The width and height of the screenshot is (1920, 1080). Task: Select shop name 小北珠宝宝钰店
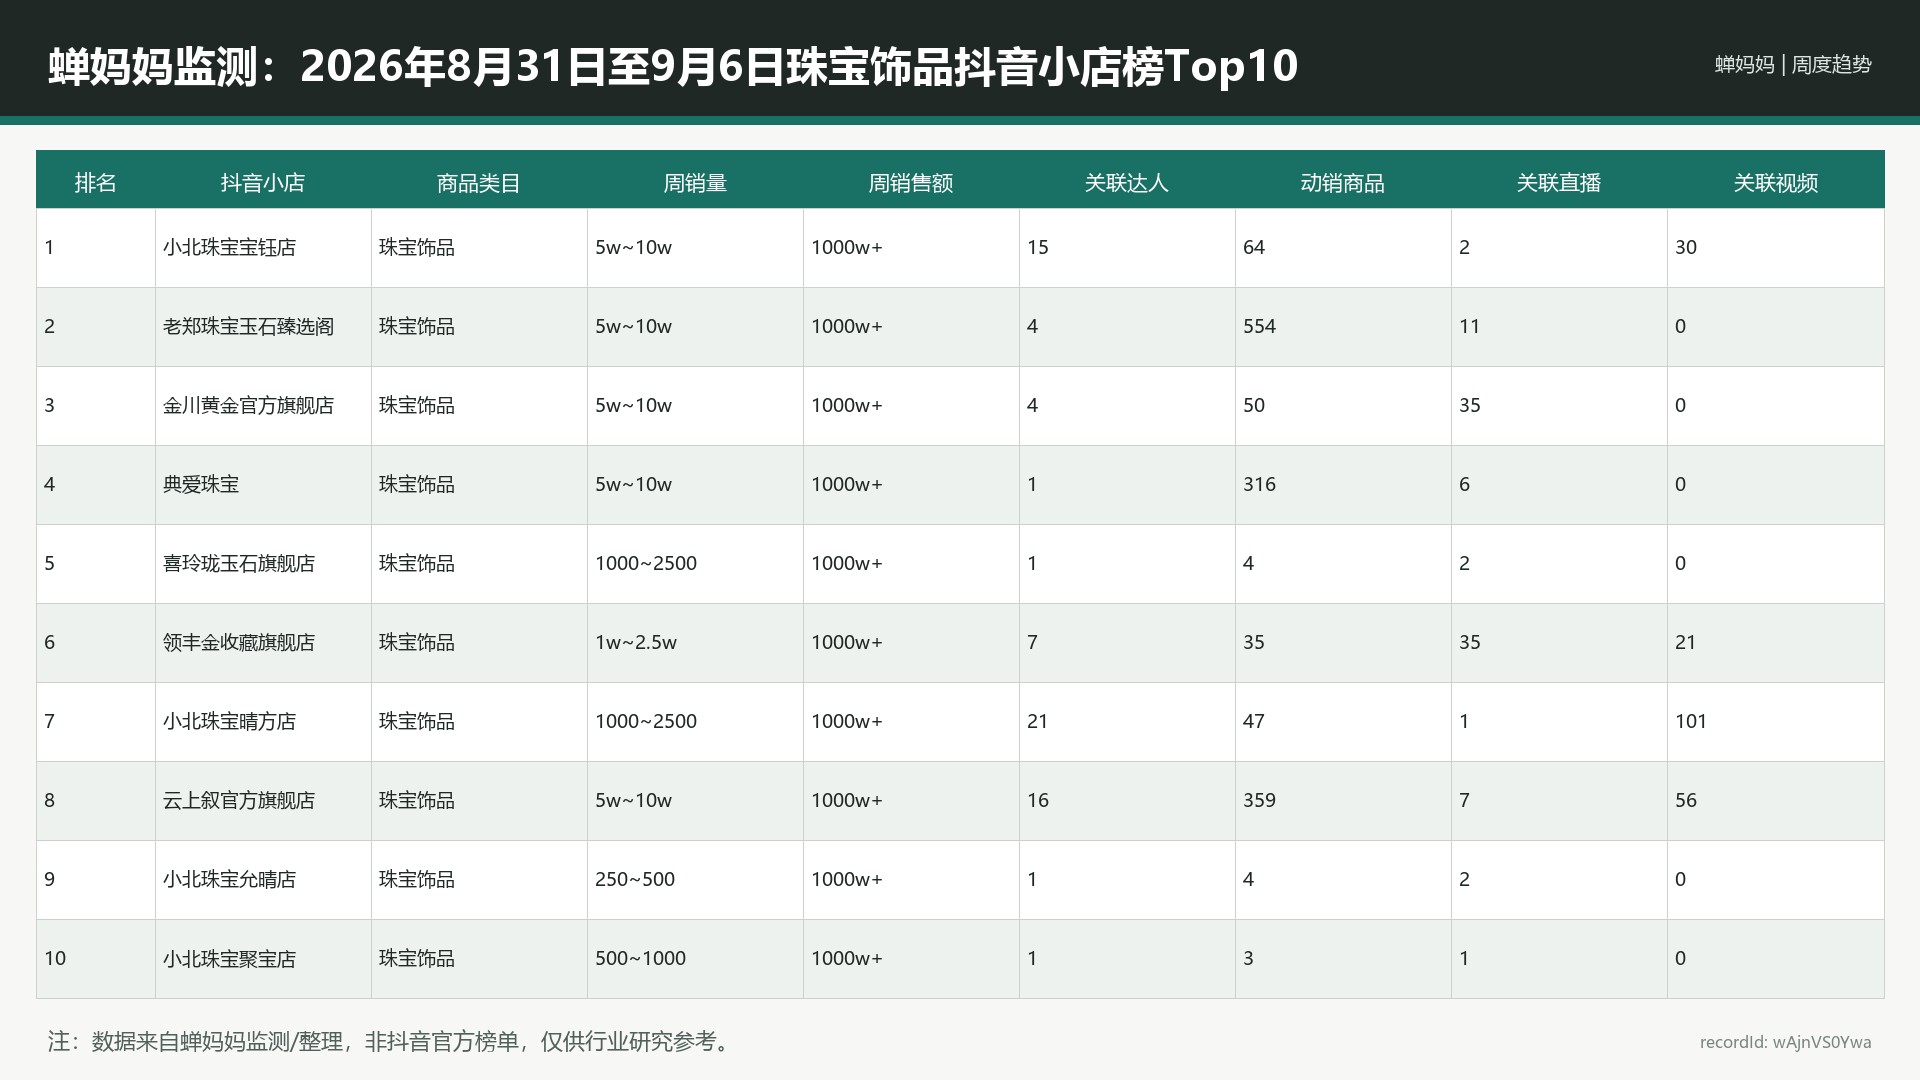point(230,247)
